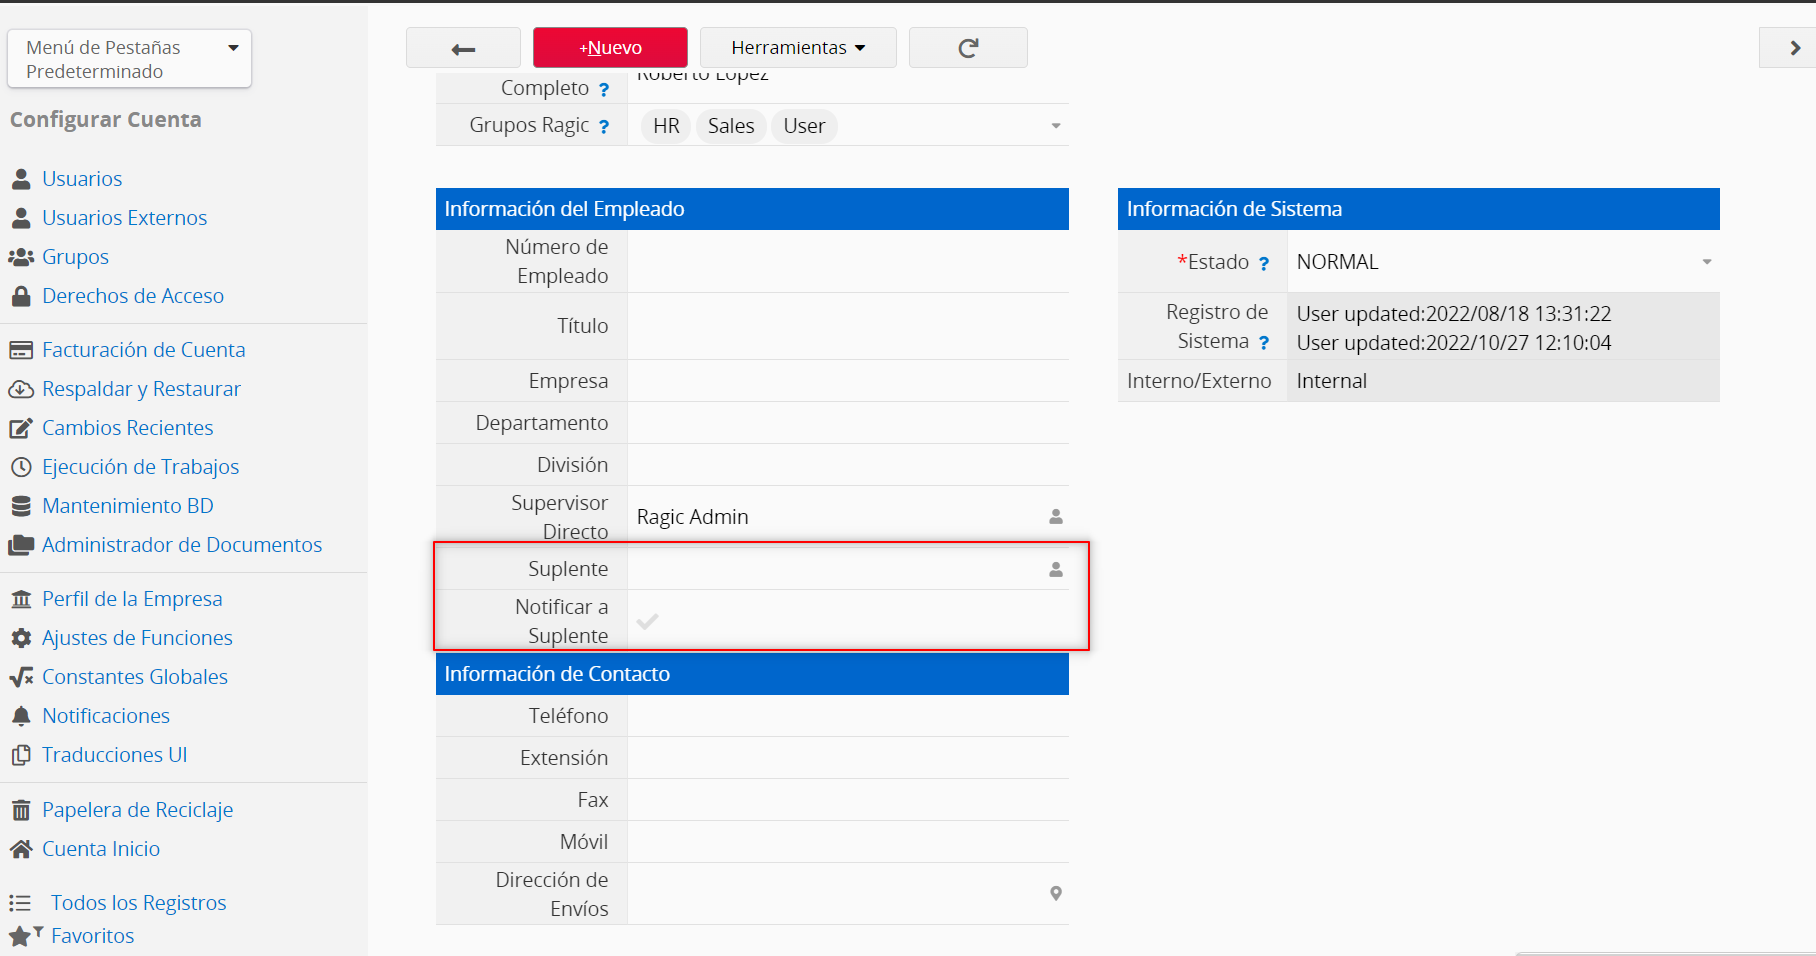Click the refresh icon button
The image size is (1816, 956).
coord(967,48)
